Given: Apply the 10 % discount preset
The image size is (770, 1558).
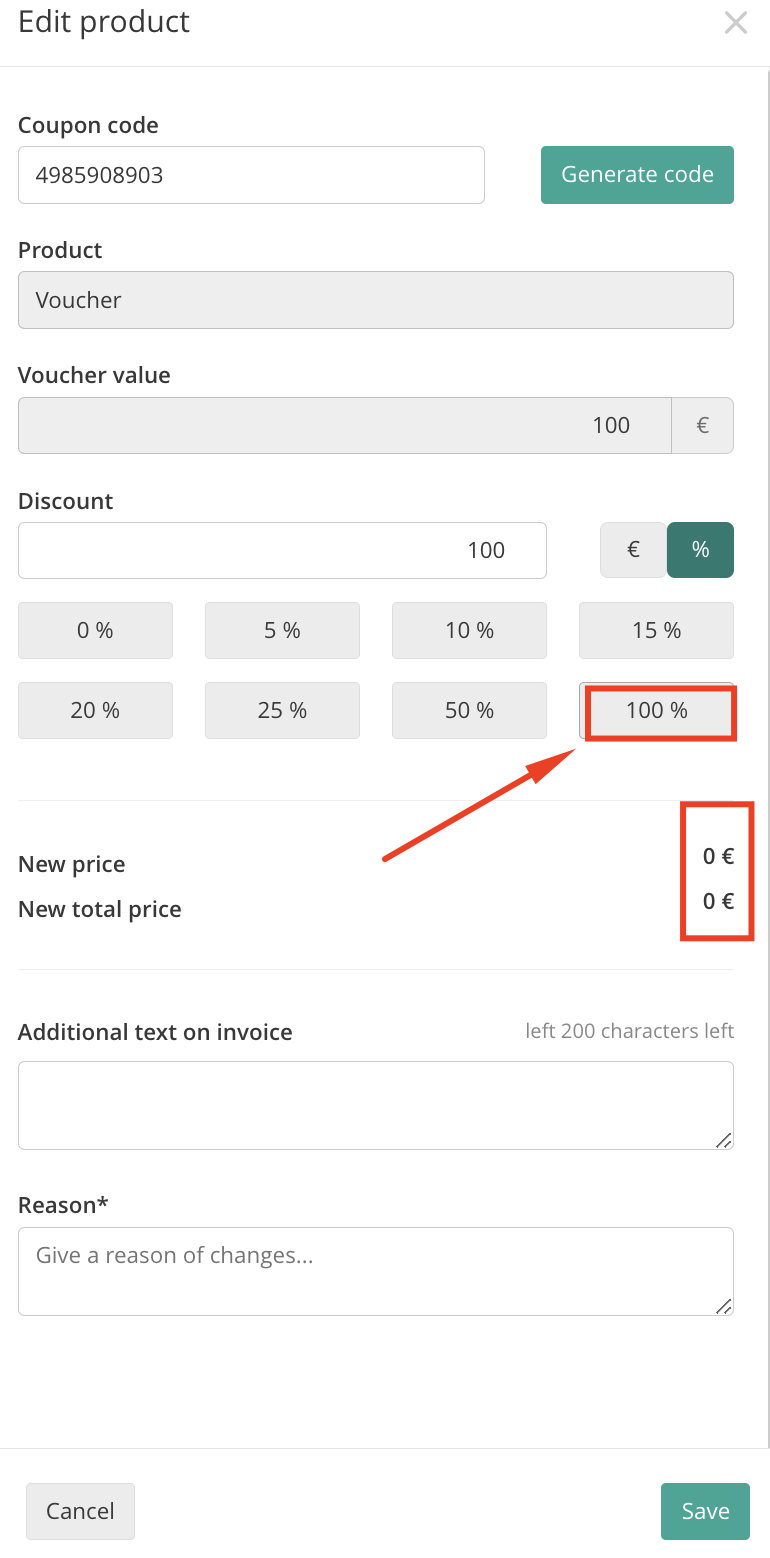Looking at the screenshot, I should tap(469, 630).
